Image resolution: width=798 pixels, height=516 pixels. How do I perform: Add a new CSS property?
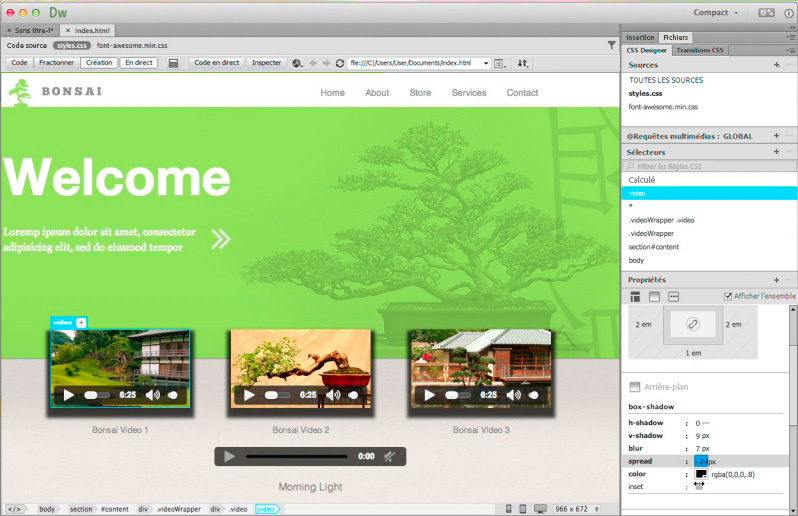click(x=776, y=280)
